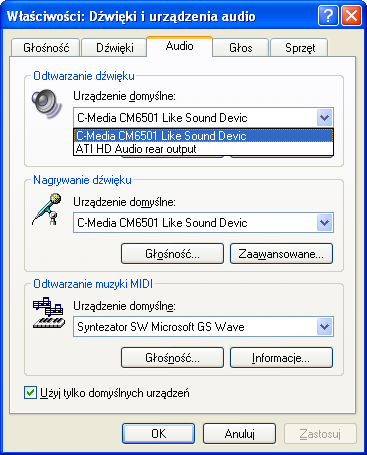
Task: Open Zaawansowane recording settings
Action: tap(281, 254)
